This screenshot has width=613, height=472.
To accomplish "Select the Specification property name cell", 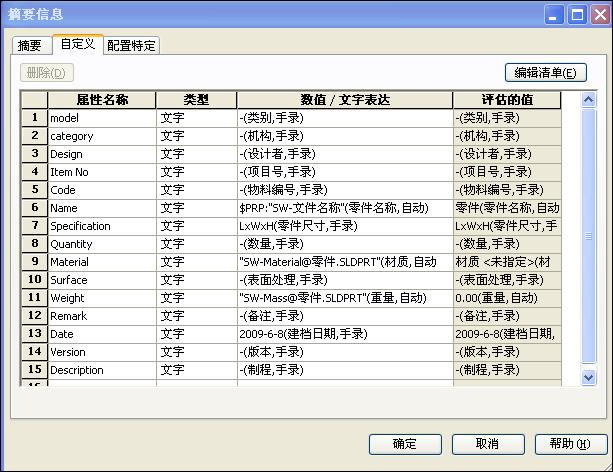I will pyautogui.click(x=102, y=226).
